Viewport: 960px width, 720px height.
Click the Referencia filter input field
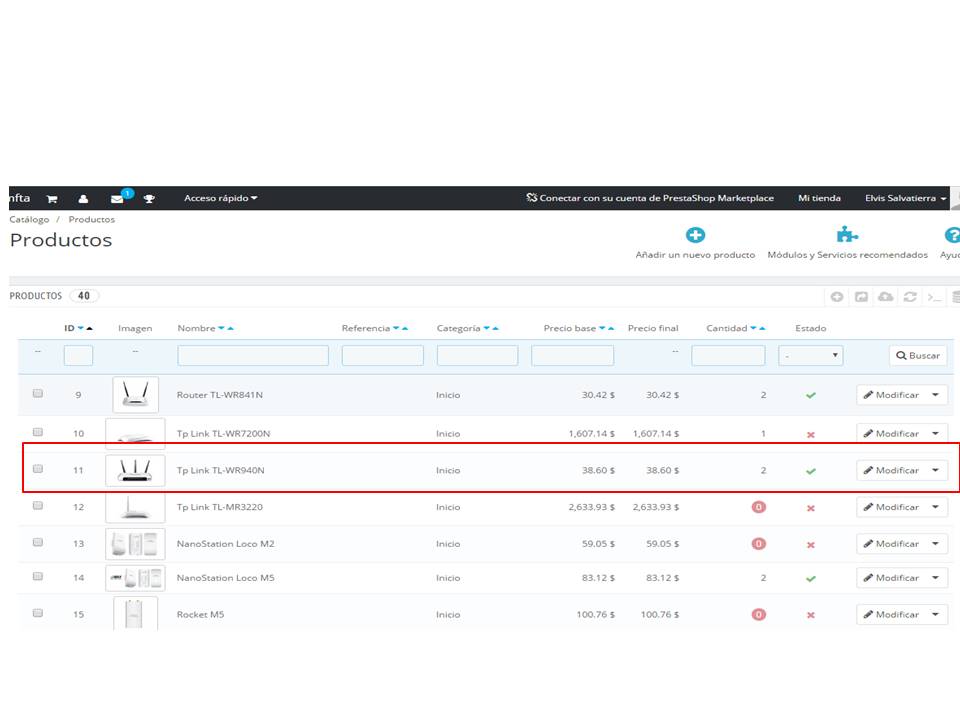383,356
